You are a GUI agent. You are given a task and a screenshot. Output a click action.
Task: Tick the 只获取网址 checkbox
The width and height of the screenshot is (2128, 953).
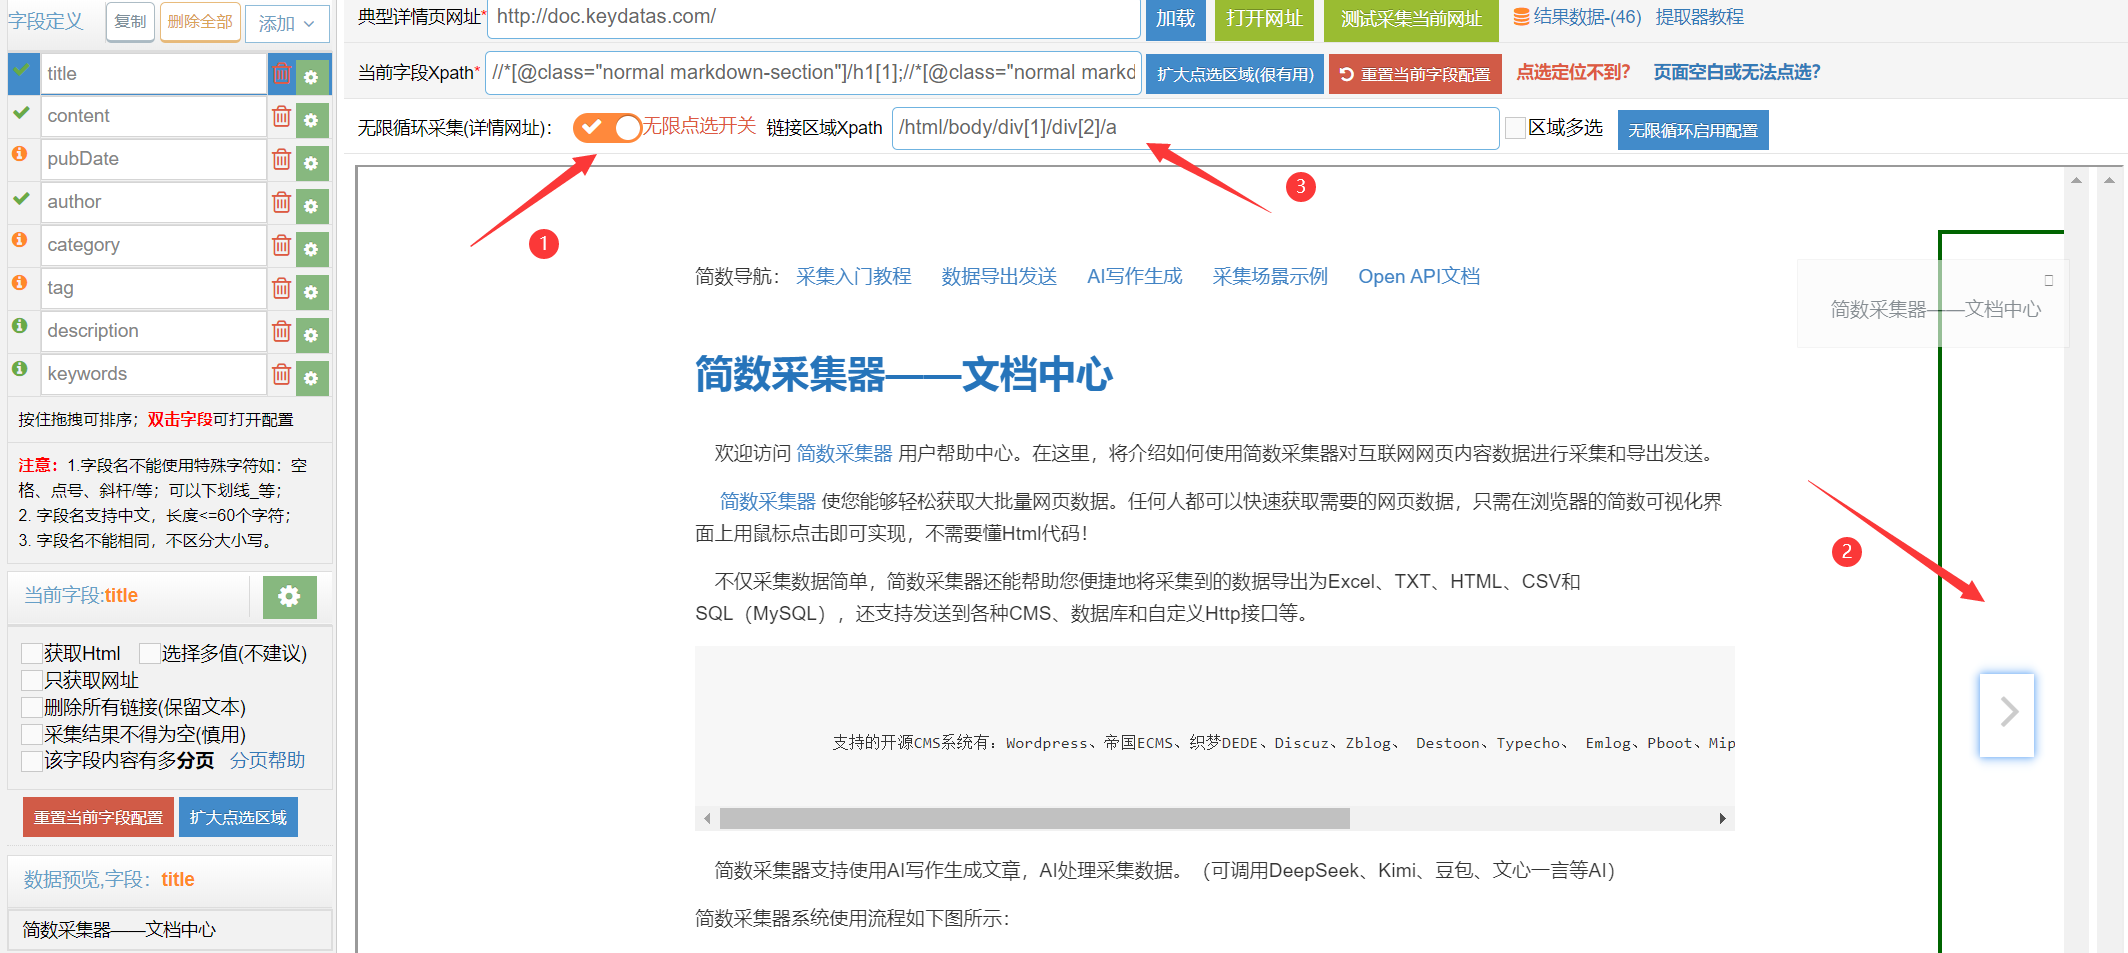(32, 681)
